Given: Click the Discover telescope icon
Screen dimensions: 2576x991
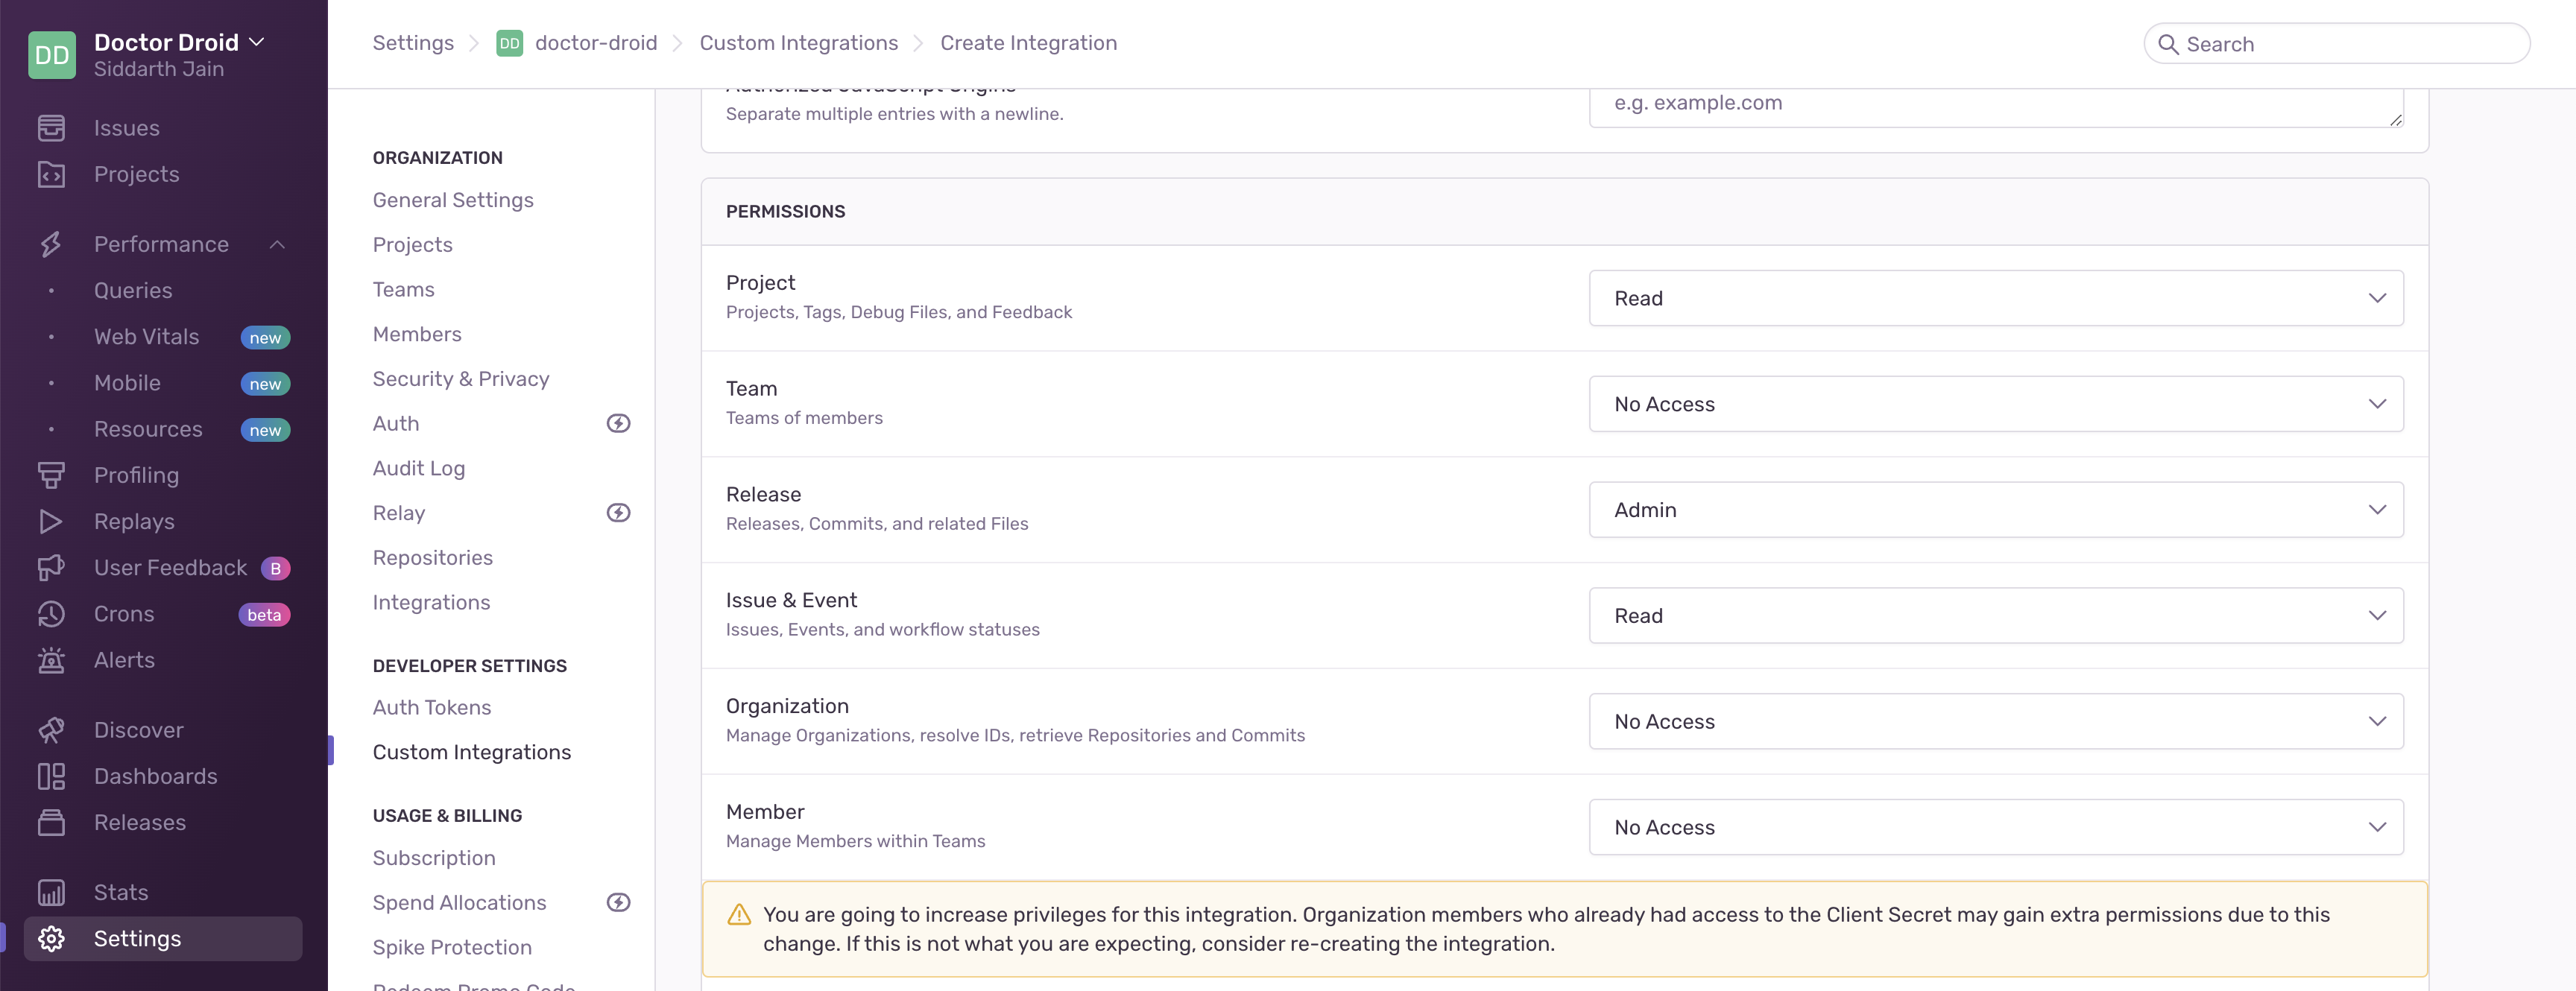Looking at the screenshot, I should tap(51, 730).
